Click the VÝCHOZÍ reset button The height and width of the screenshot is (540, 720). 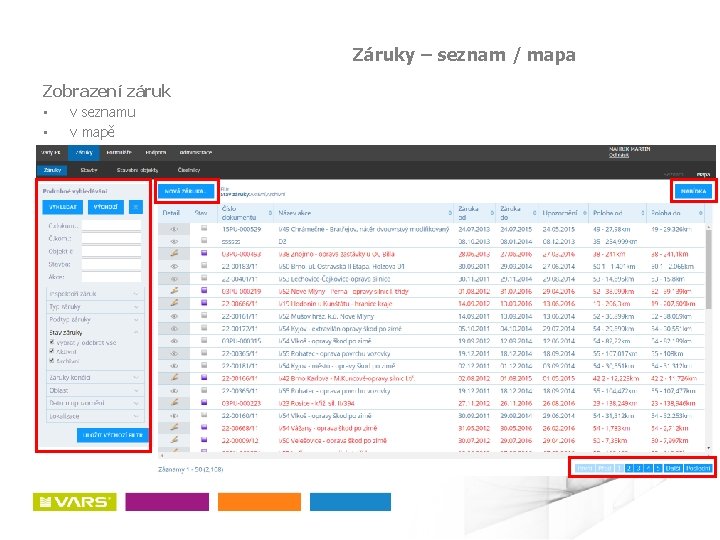point(106,207)
